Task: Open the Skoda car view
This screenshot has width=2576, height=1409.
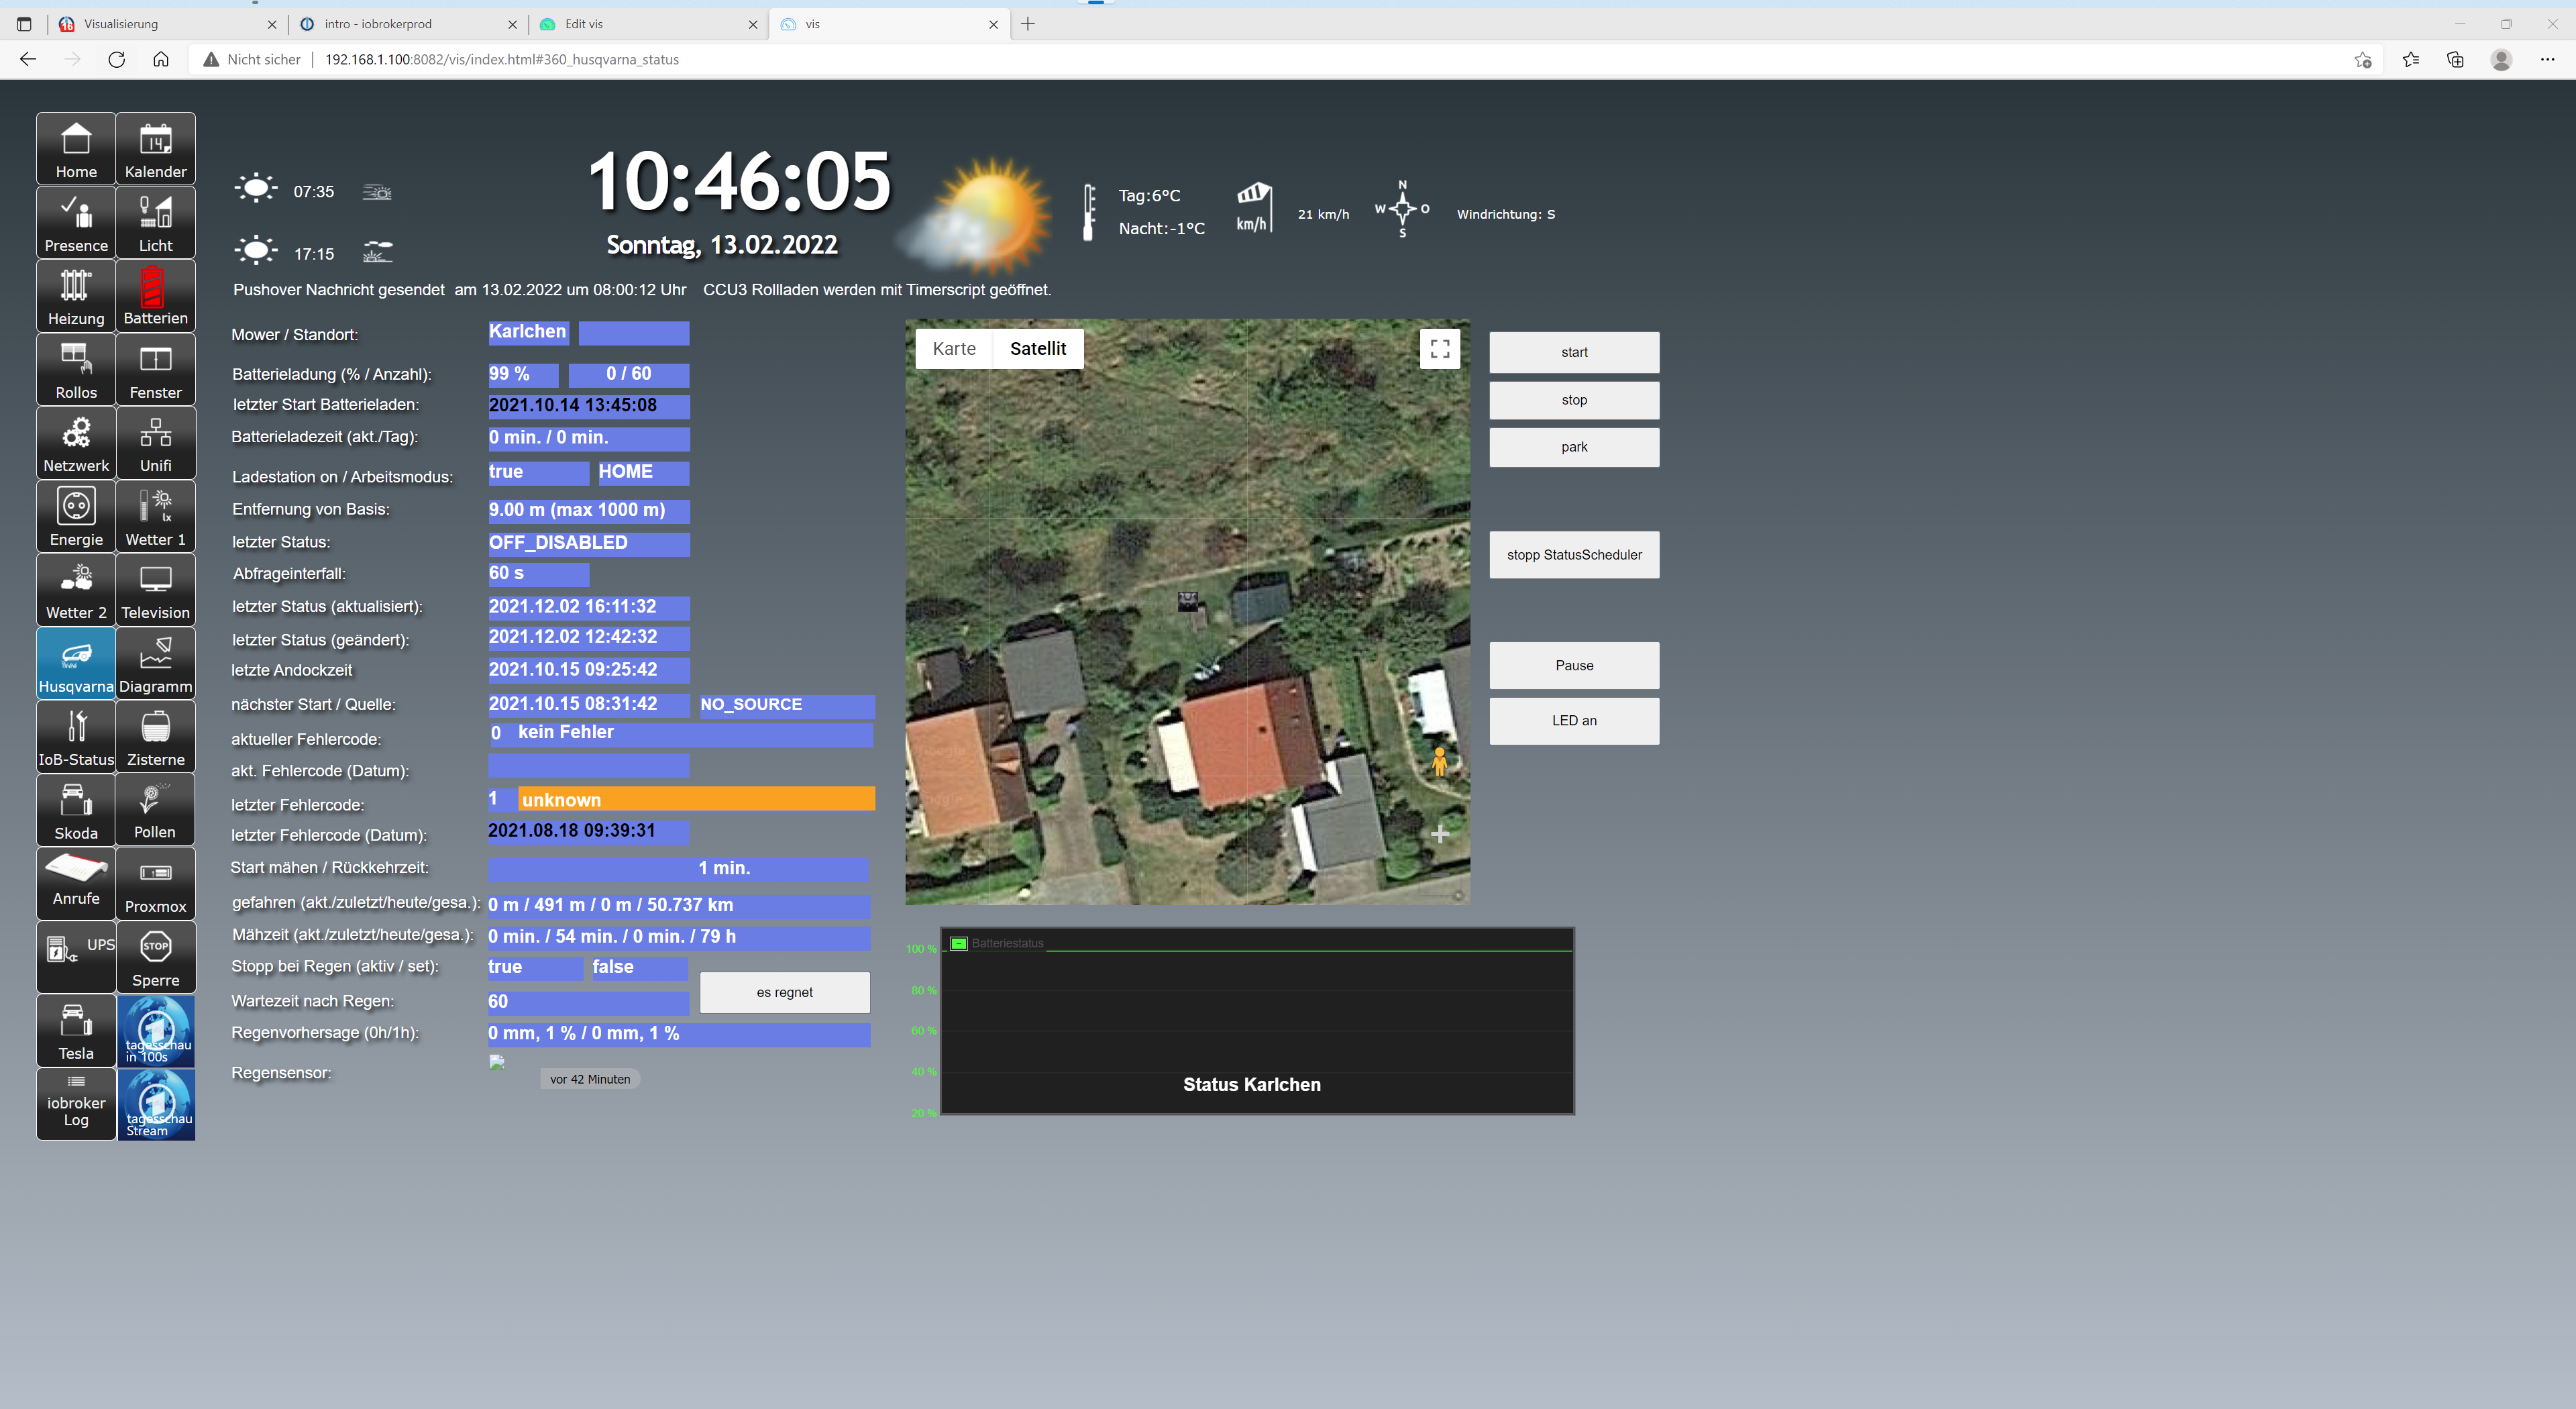Action: coord(76,810)
